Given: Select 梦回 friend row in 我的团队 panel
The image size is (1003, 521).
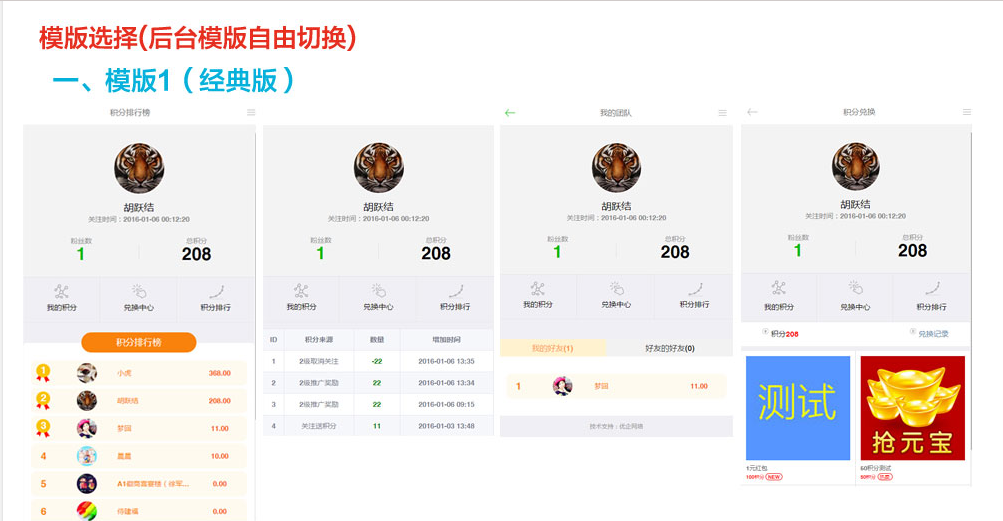Looking at the screenshot, I should click(x=616, y=386).
